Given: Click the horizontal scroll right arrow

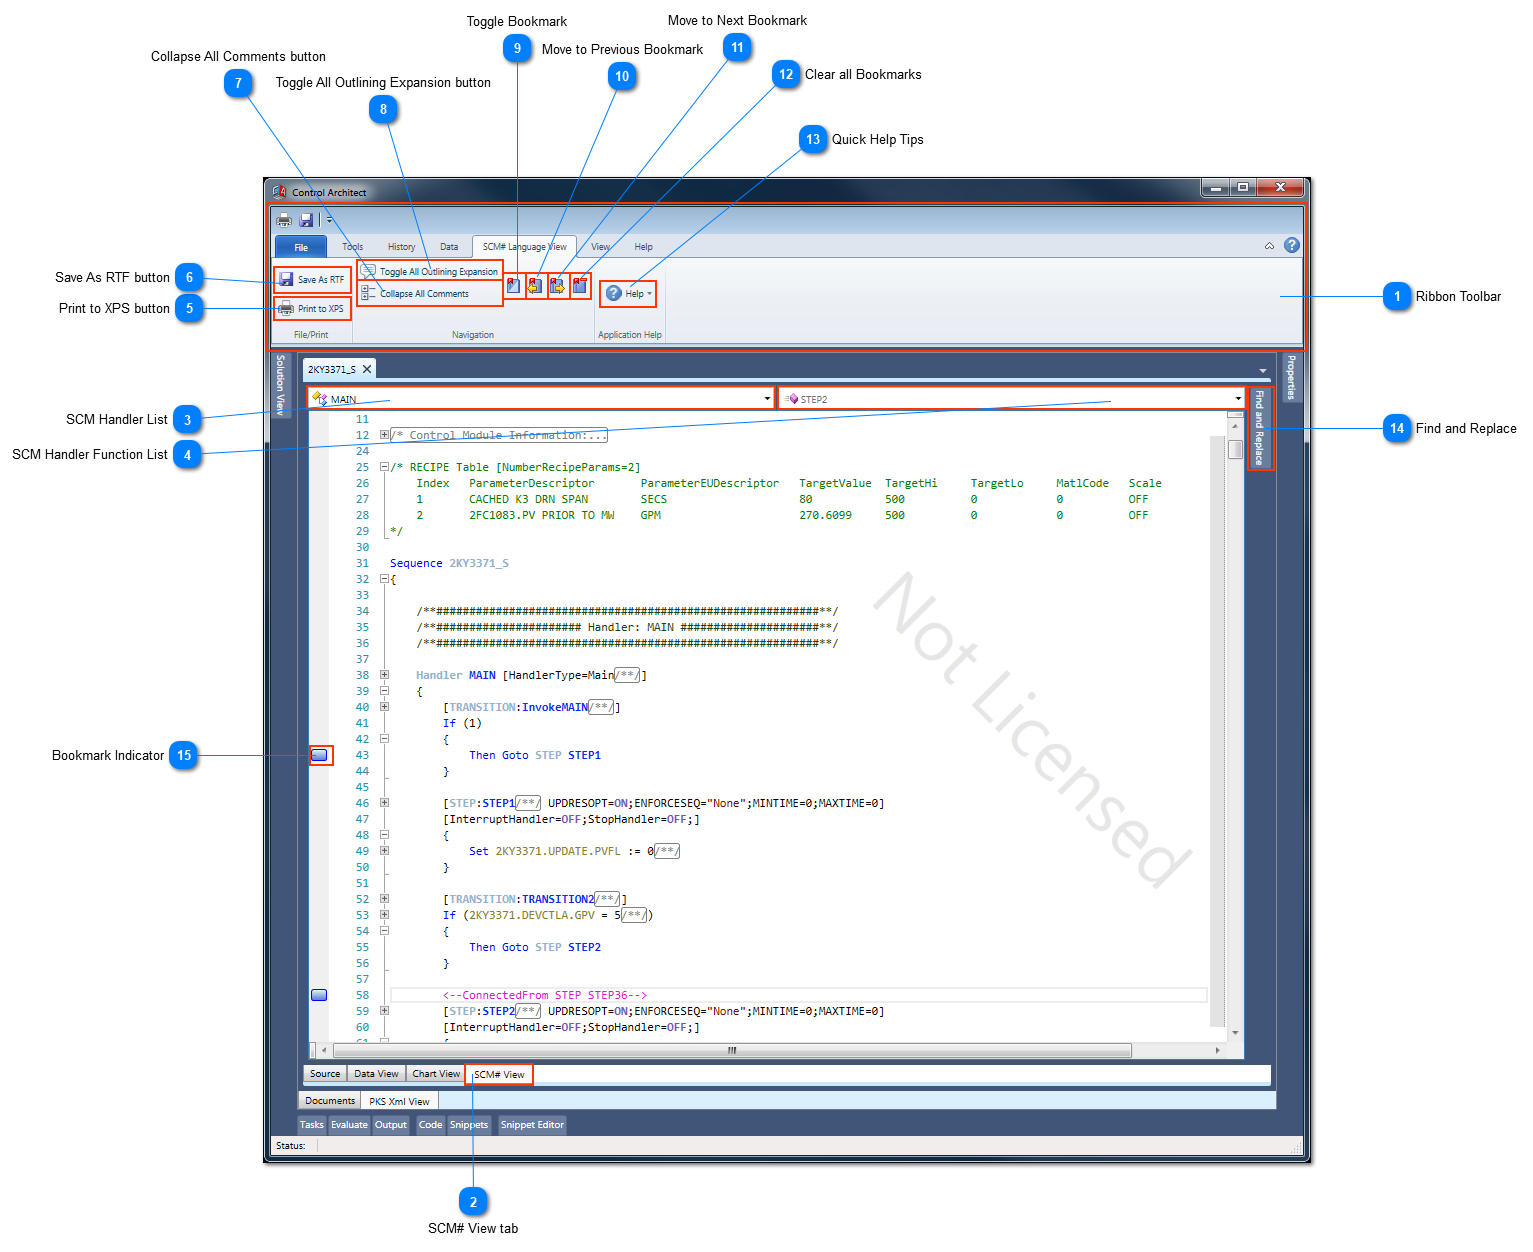Looking at the screenshot, I should [x=1217, y=1050].
